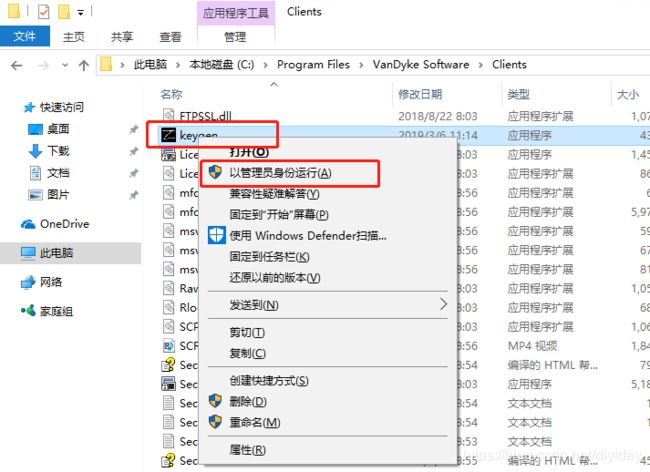
Task: Expand breadcrumb chevron after 此电脑
Action: (x=177, y=65)
